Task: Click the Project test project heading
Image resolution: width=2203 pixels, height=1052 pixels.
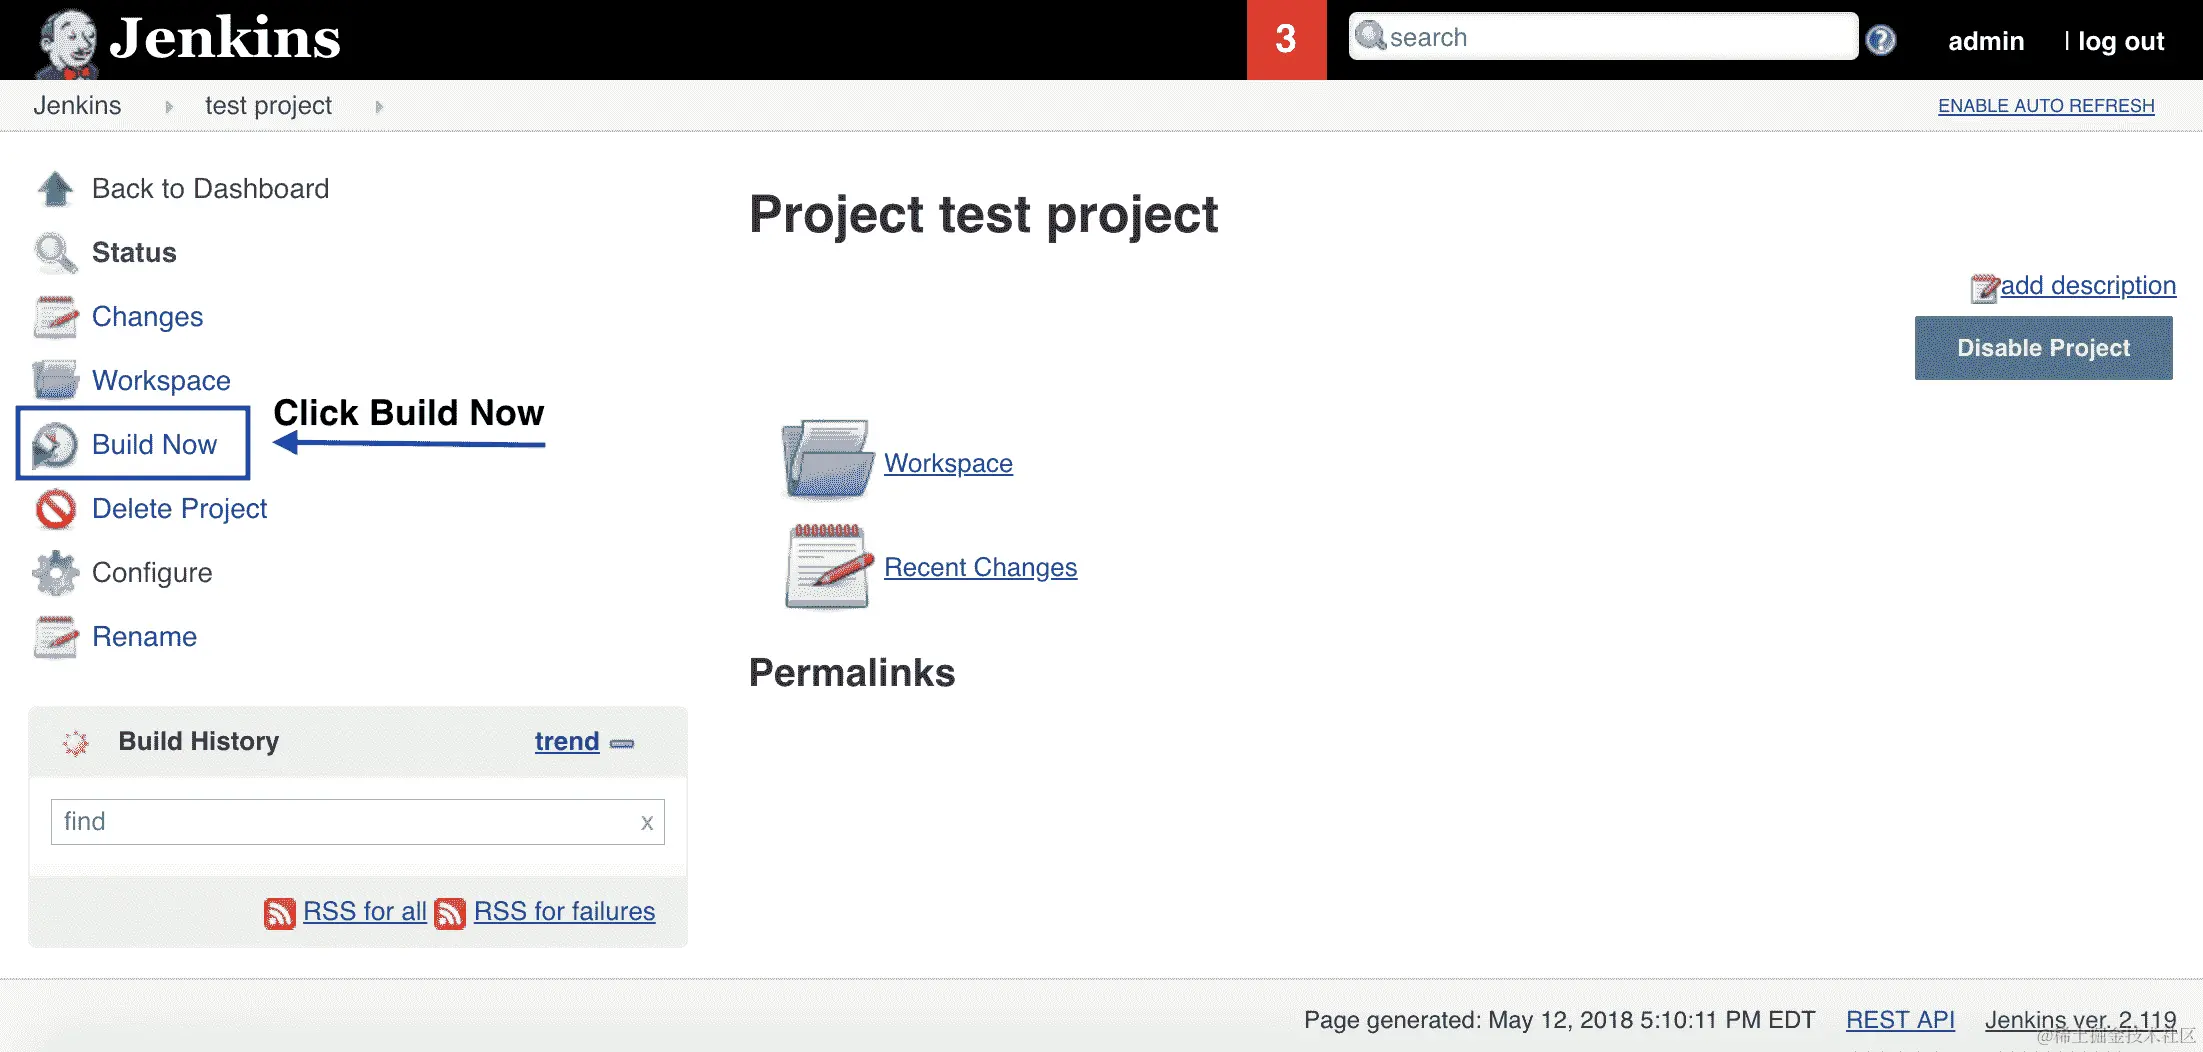Action: pyautogui.click(x=984, y=215)
